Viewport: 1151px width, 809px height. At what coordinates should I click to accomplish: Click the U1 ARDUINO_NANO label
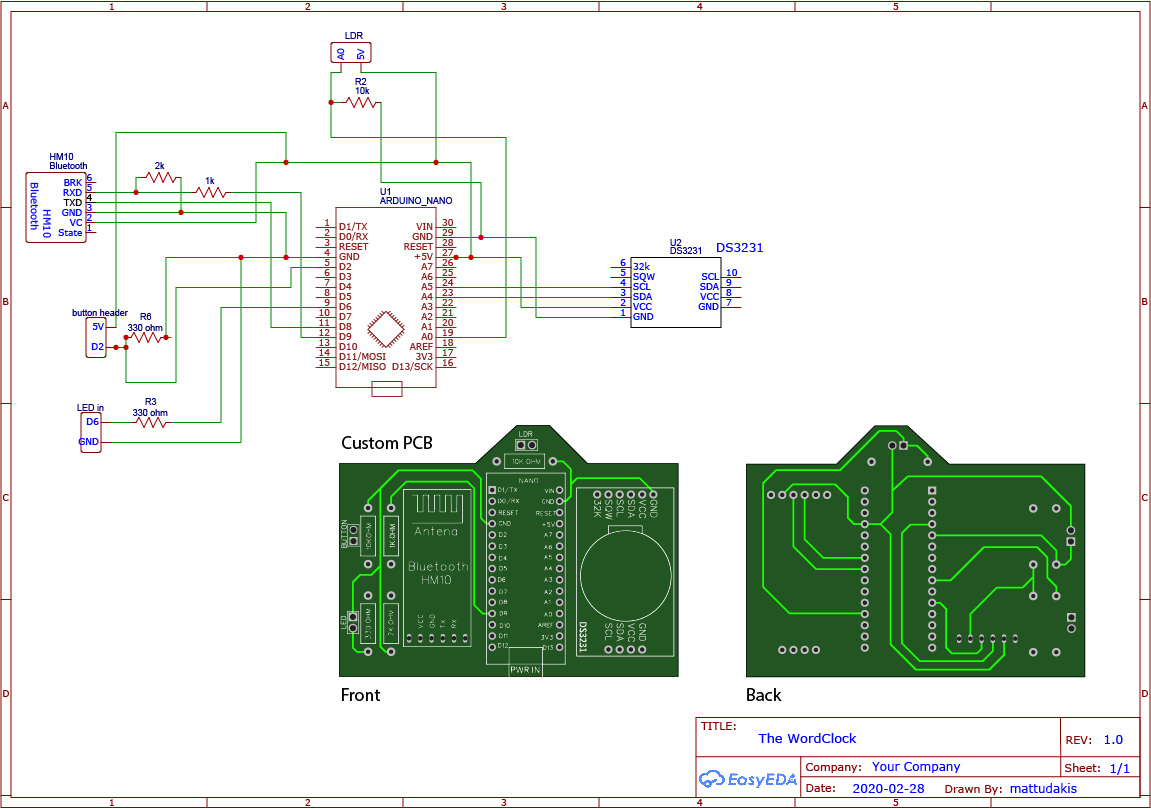point(415,196)
